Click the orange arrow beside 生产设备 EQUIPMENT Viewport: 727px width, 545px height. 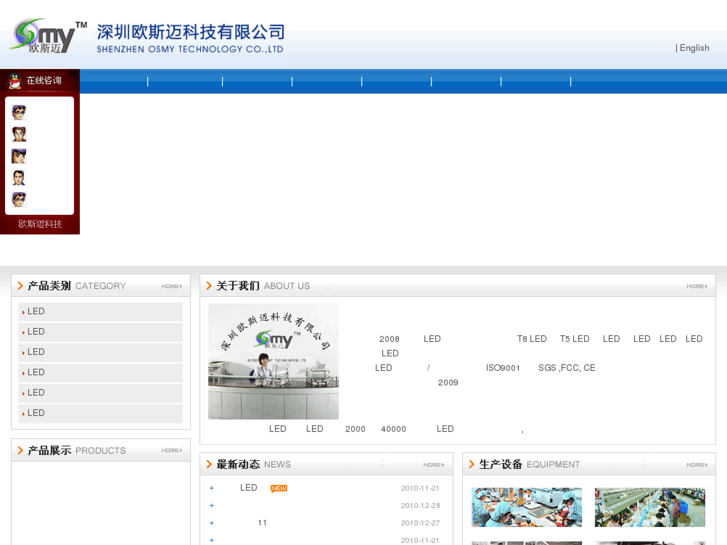pyautogui.click(x=472, y=464)
